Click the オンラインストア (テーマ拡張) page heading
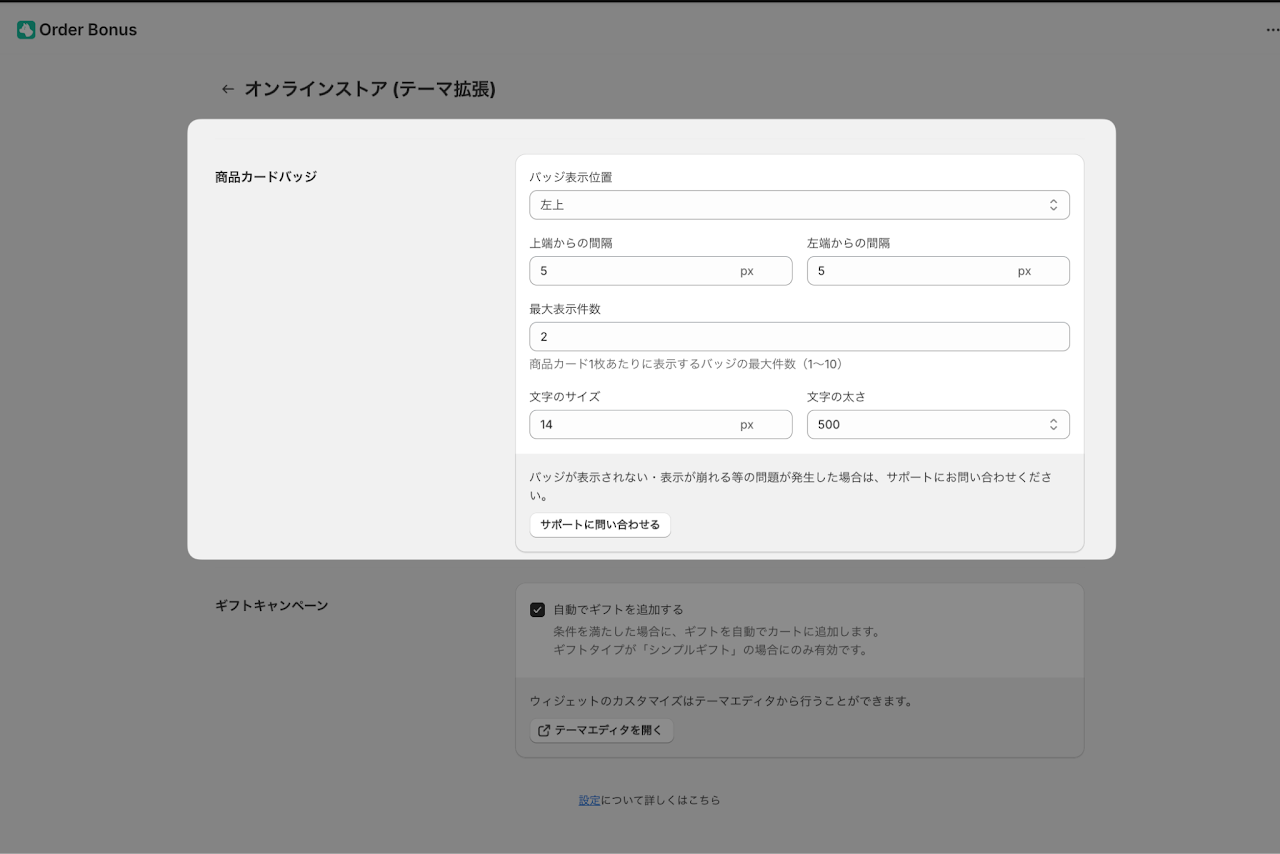This screenshot has height=854, width=1280. (370, 89)
